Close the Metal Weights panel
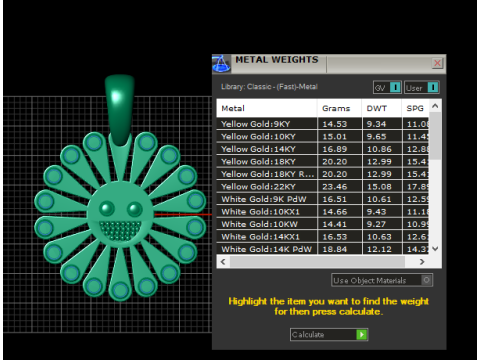 coord(437,63)
